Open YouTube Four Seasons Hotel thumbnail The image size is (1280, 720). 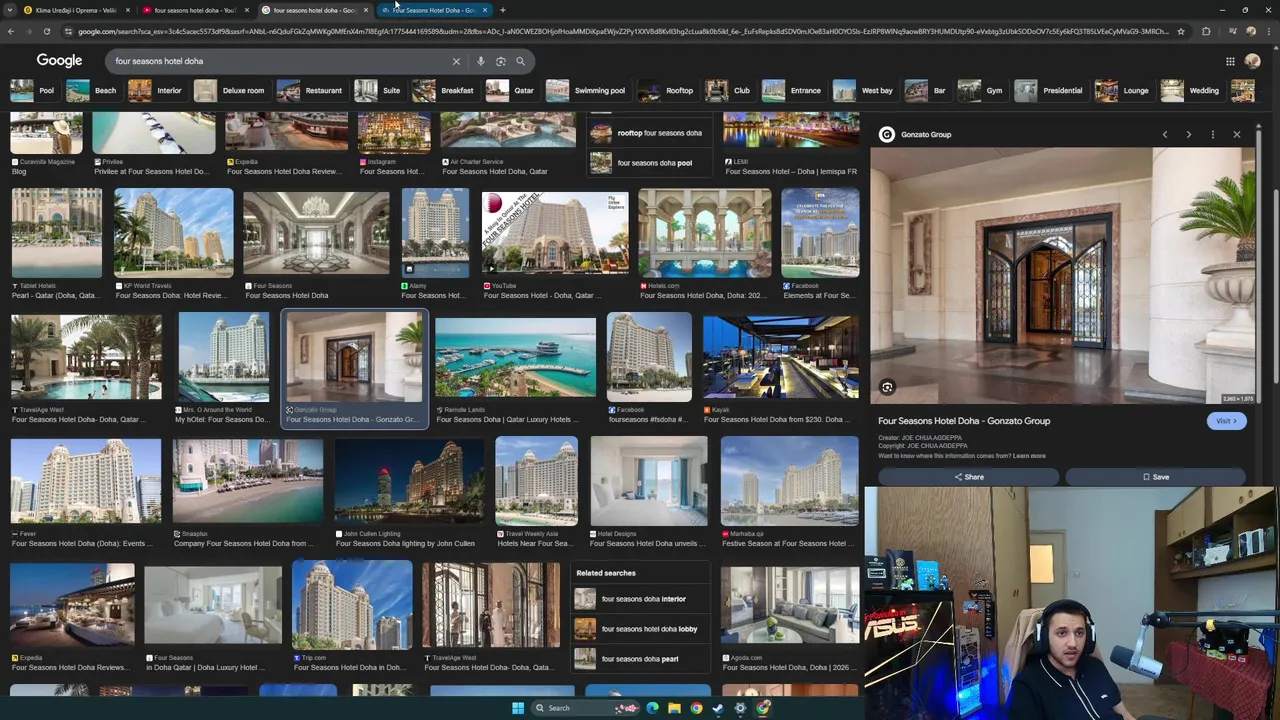click(x=555, y=233)
